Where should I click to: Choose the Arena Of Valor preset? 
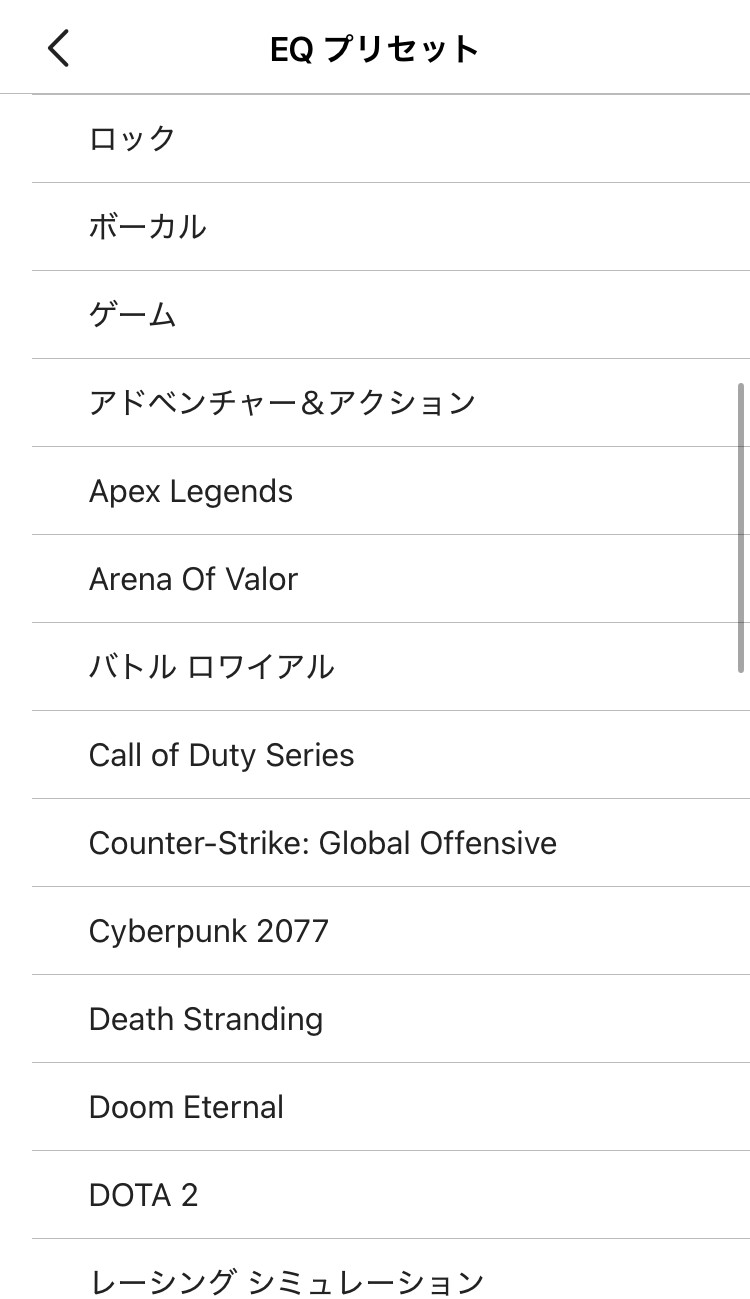[193, 579]
